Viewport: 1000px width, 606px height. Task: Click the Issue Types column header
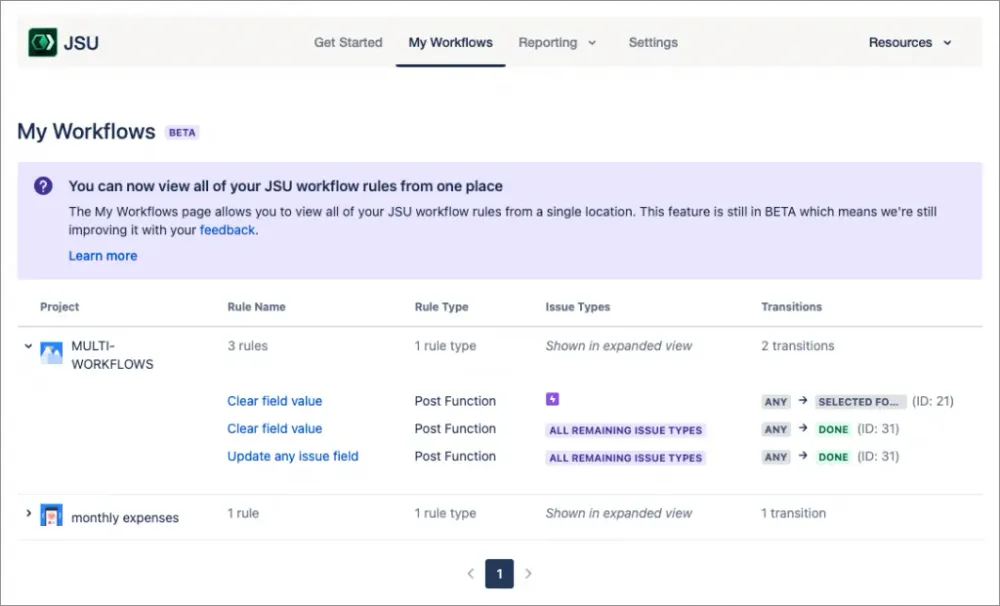click(578, 307)
